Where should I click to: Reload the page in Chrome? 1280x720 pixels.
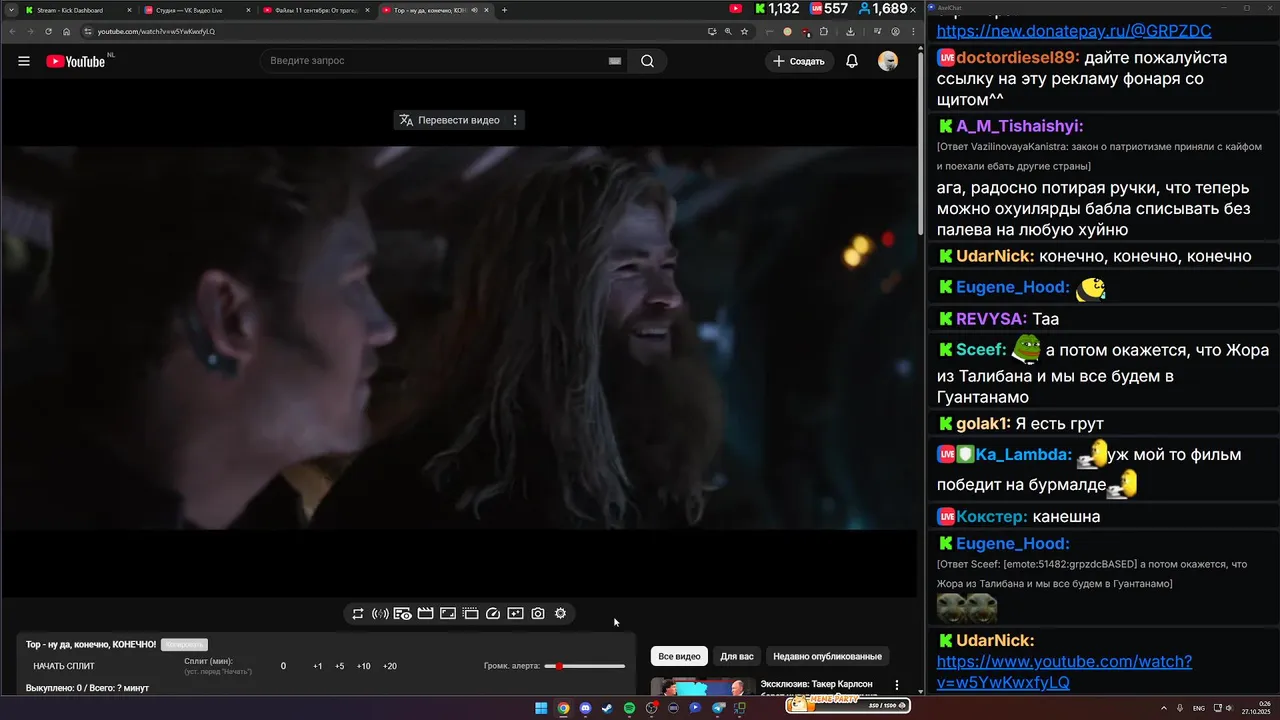(x=48, y=31)
